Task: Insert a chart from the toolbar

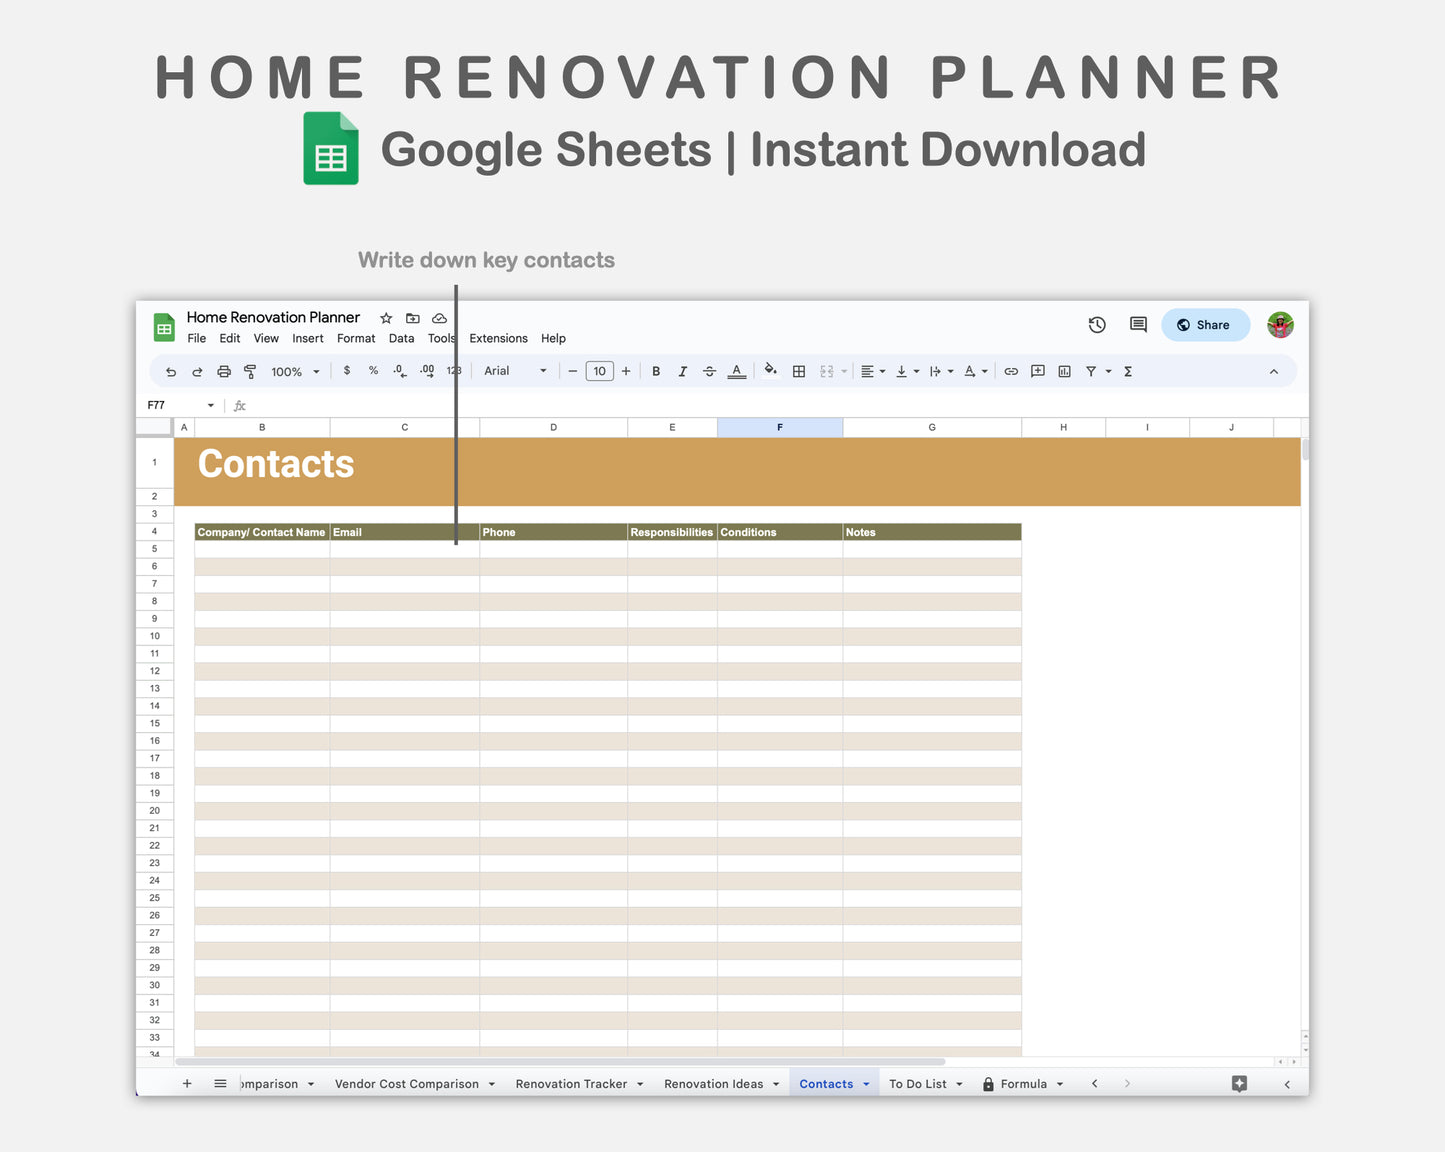Action: click(1064, 371)
